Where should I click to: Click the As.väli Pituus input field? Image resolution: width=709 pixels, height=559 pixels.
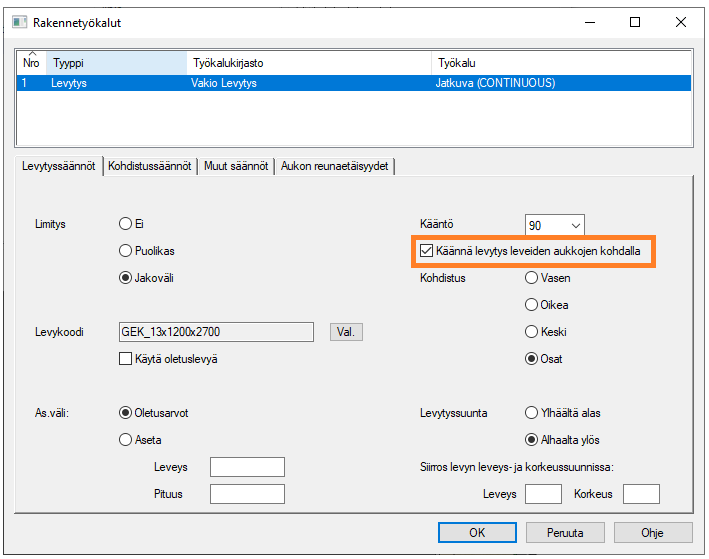pos(247,494)
